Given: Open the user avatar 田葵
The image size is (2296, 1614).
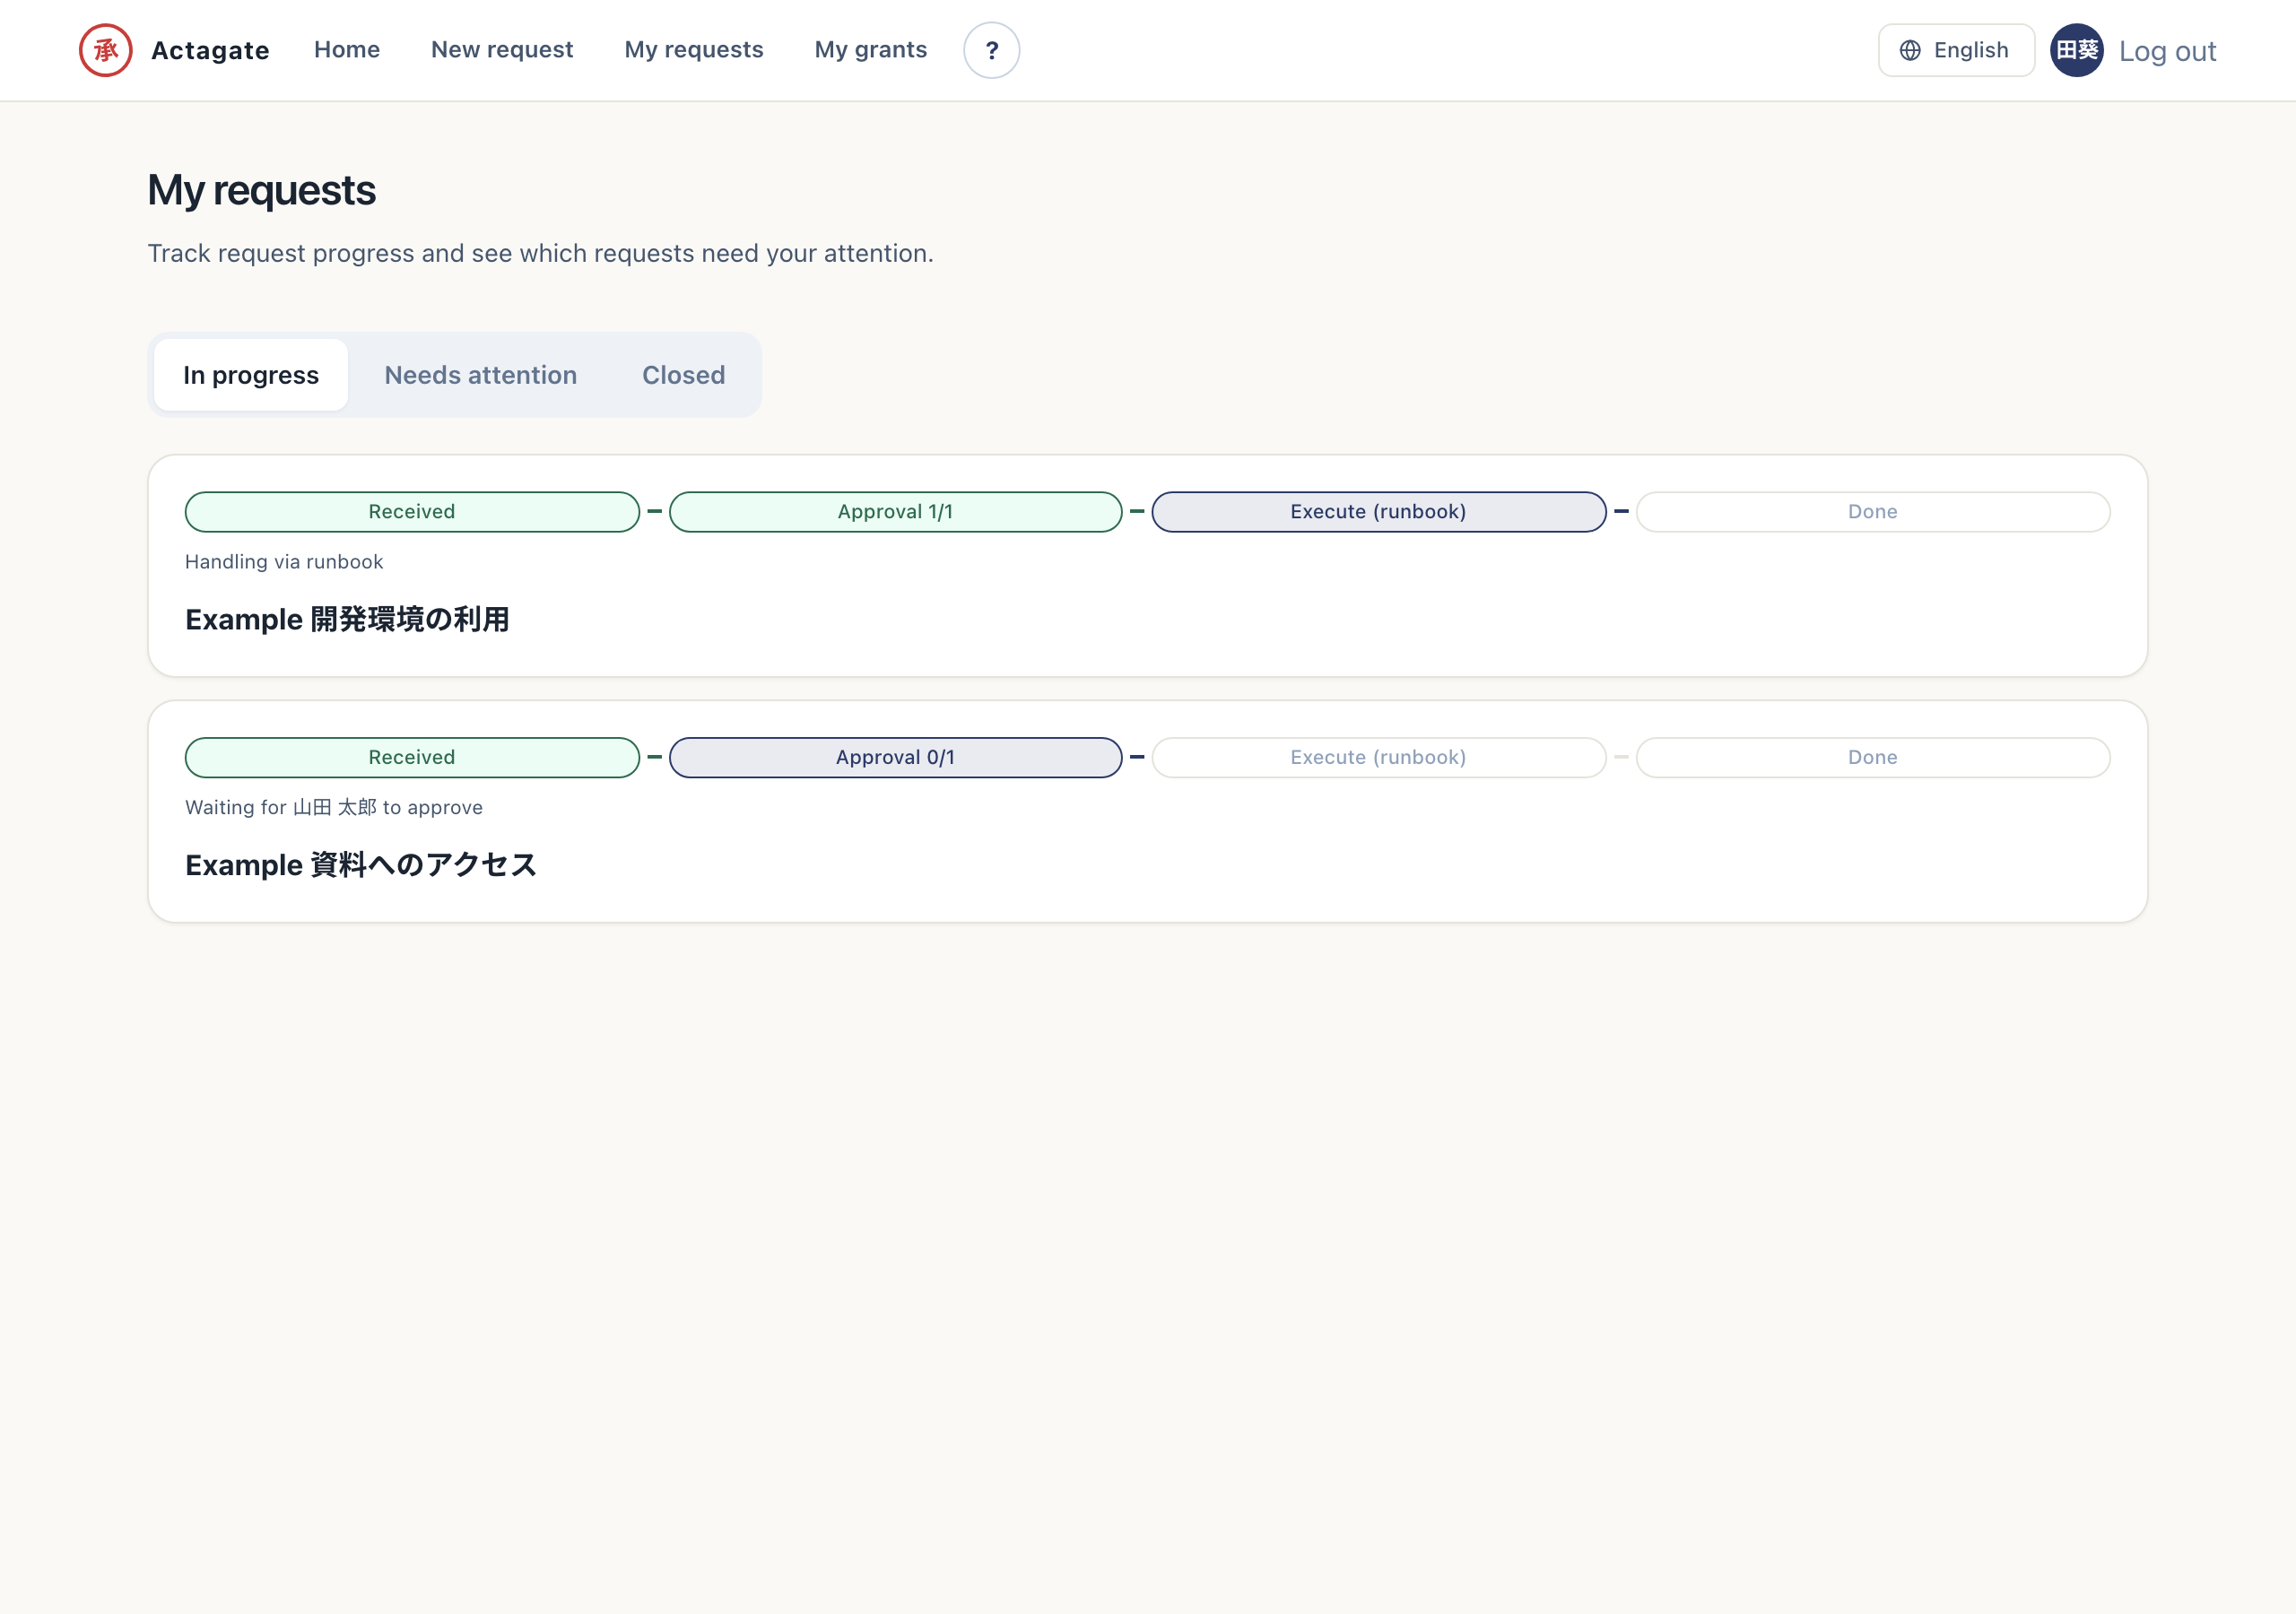Looking at the screenshot, I should [2077, 50].
